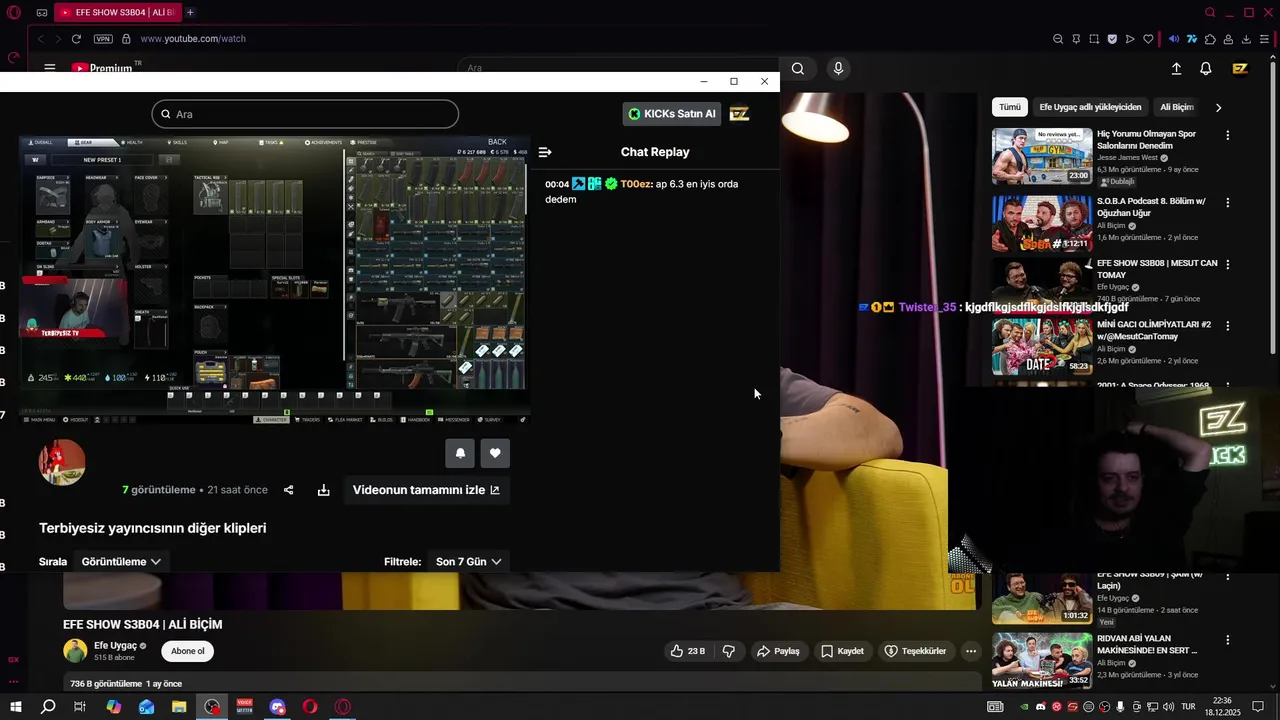Image resolution: width=1280 pixels, height=720 pixels.
Task: Open Opera downloads icon
Action: pyautogui.click(x=1247, y=39)
